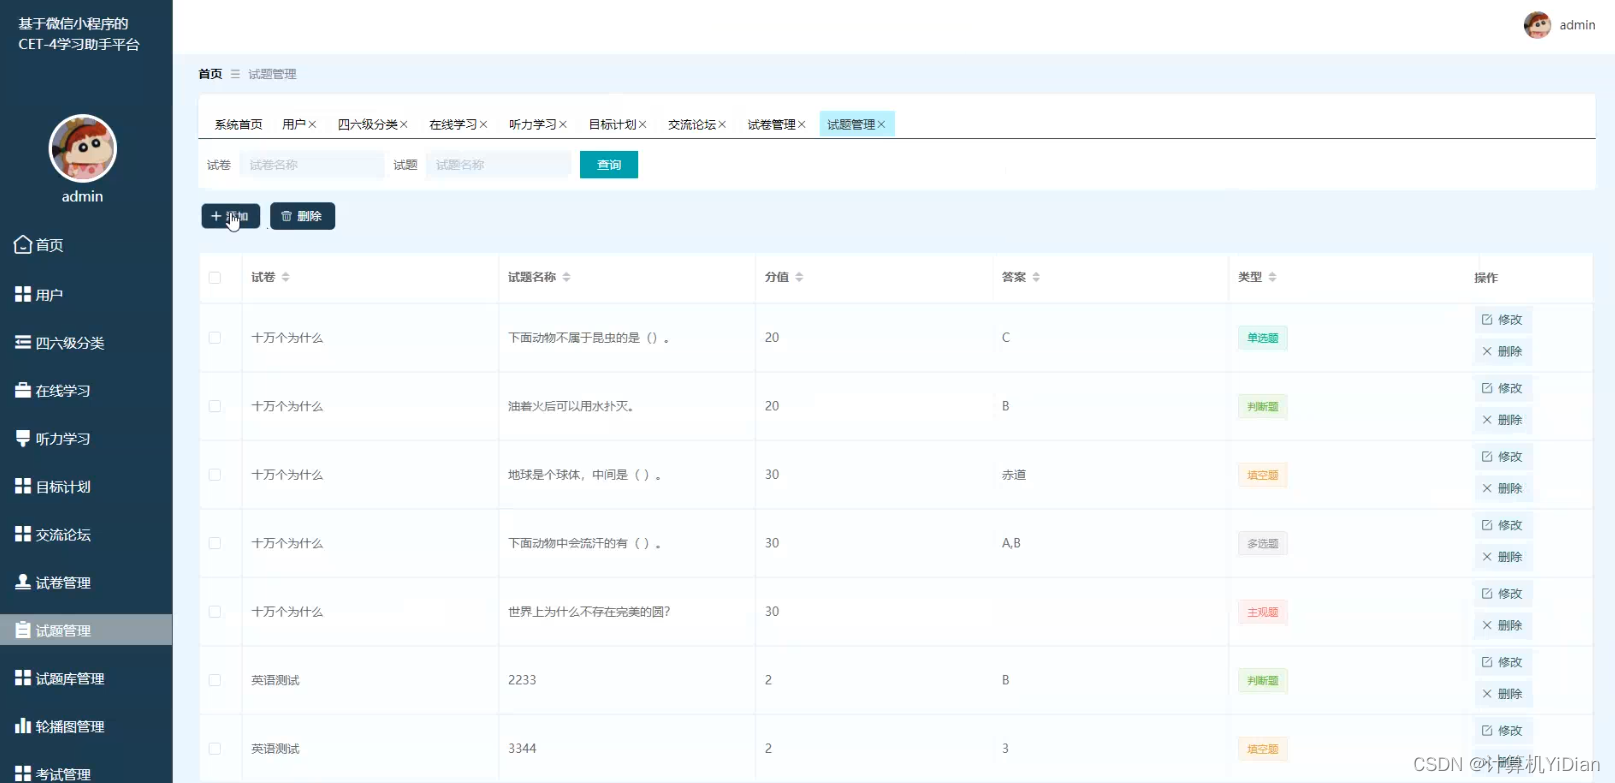Close the 听力学习 tab with its X

tap(563, 125)
